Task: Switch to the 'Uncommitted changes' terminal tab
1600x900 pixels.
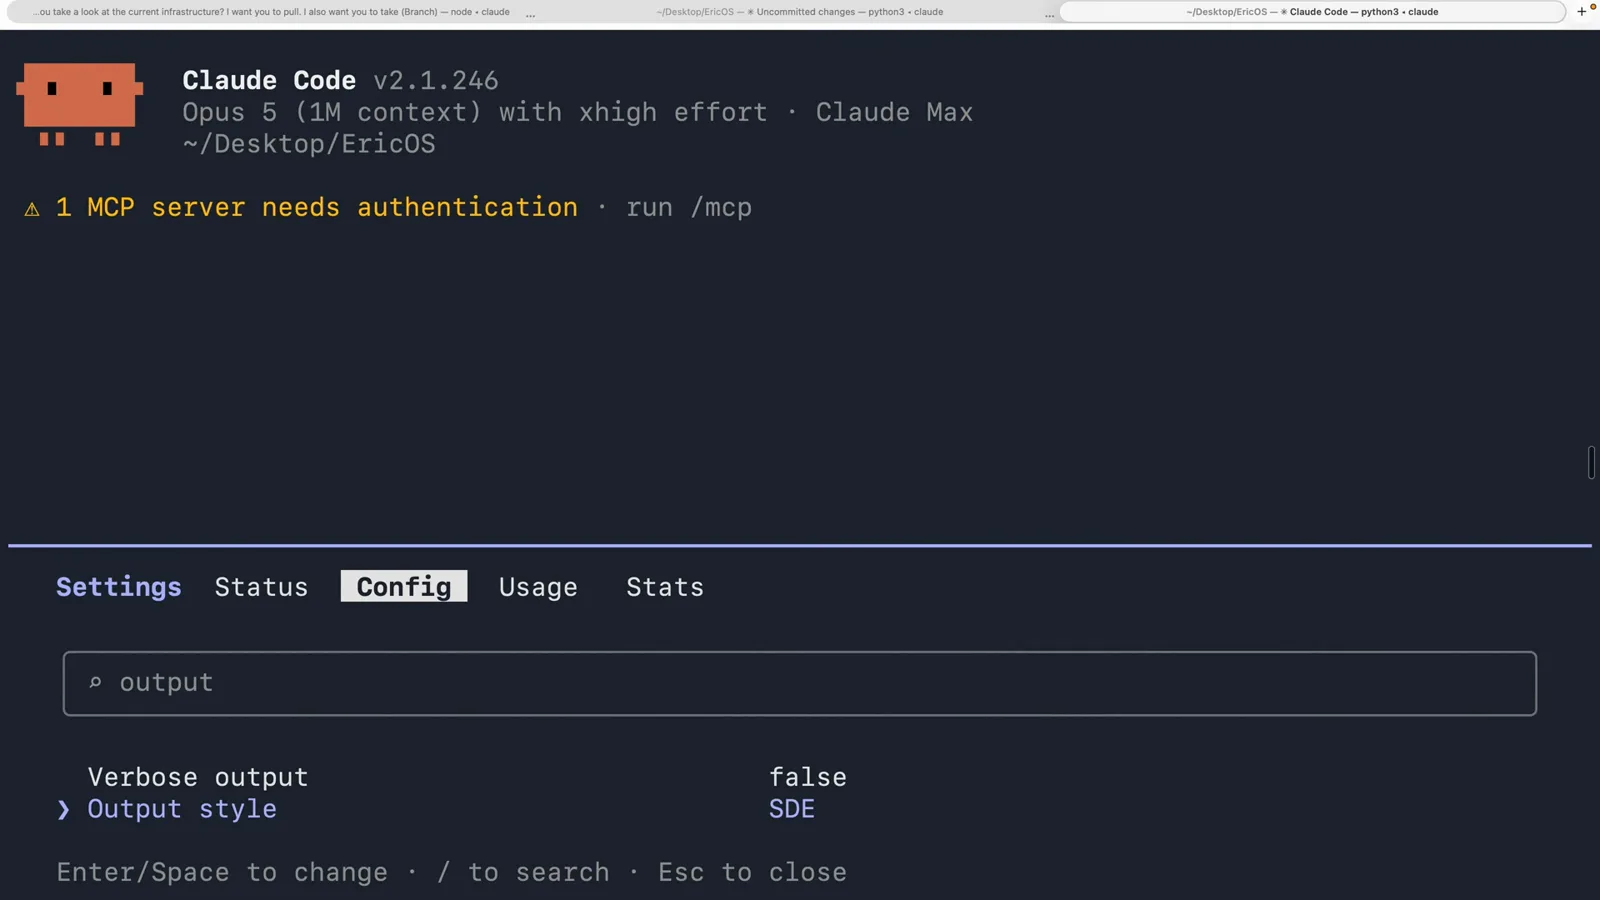Action: point(800,12)
